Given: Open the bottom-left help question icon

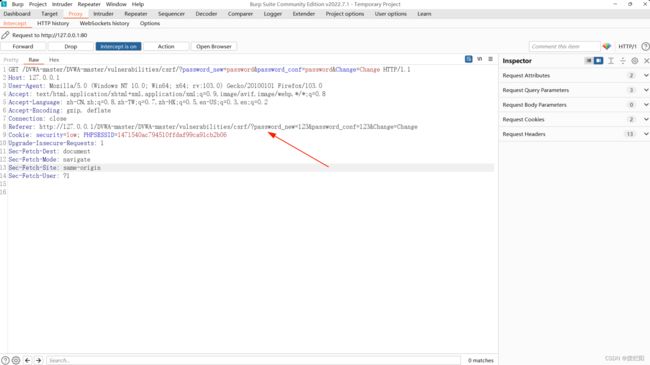Looking at the screenshot, I should click(5, 360).
